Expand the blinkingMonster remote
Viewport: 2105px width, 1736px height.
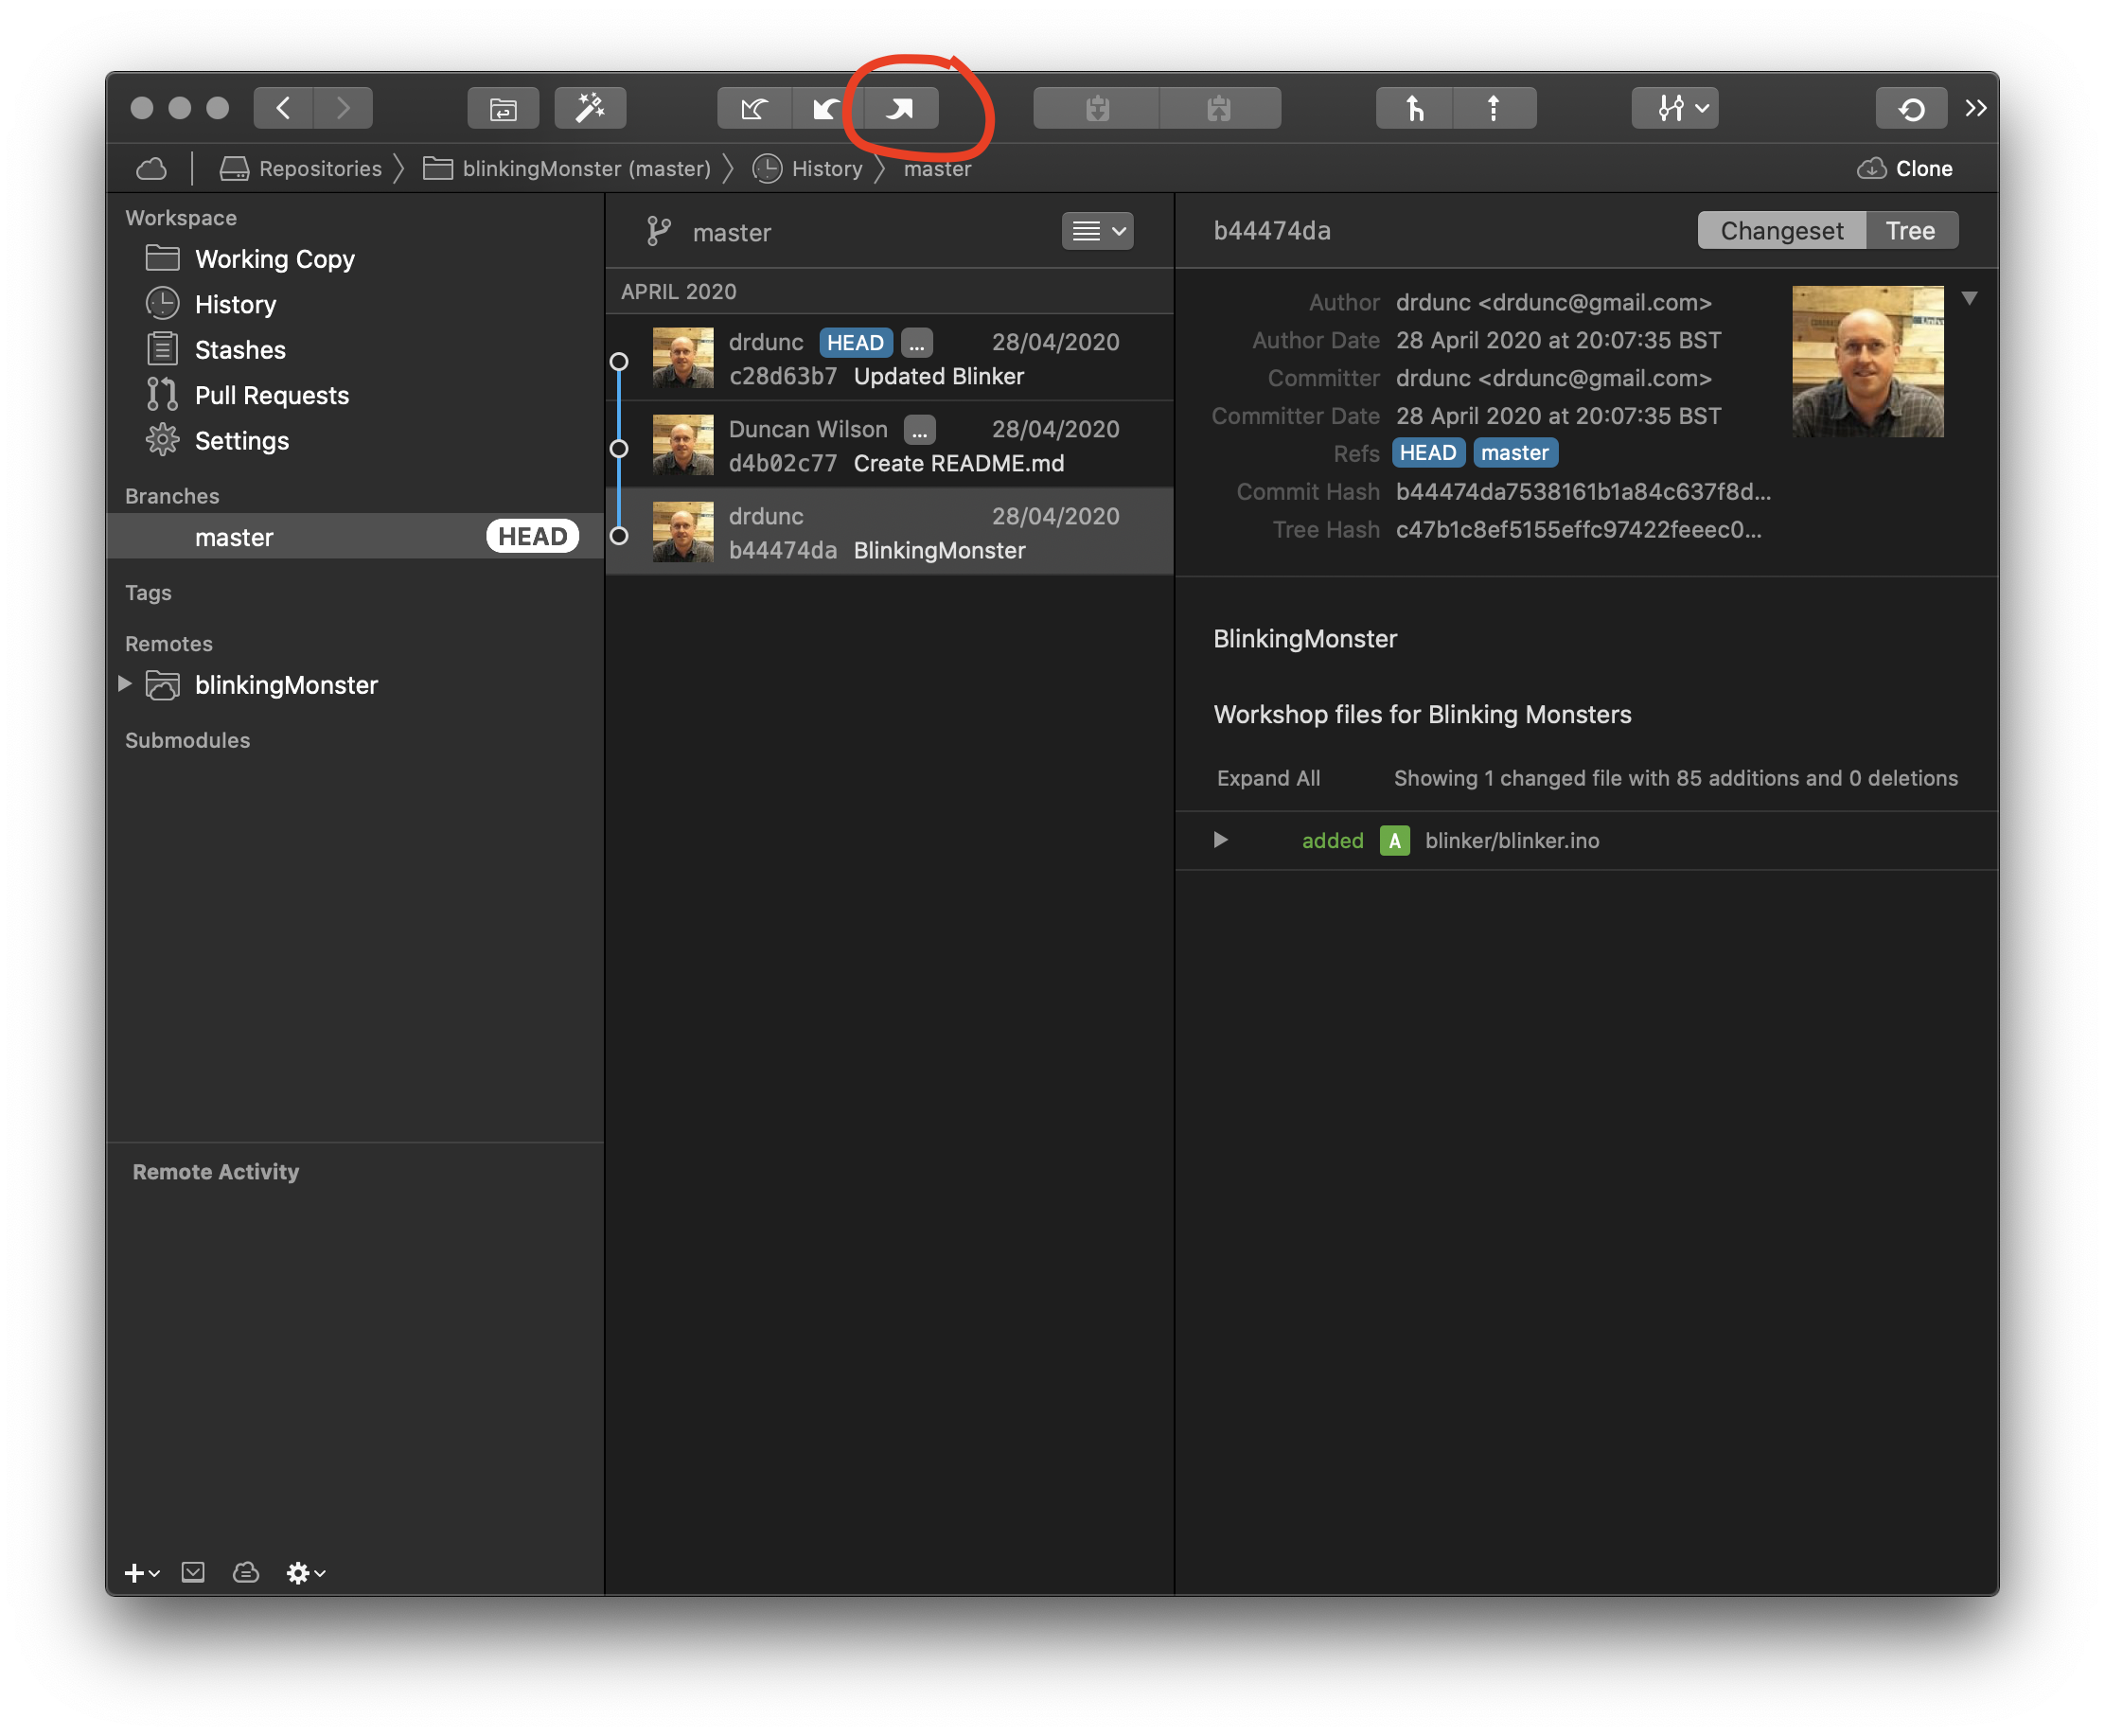click(x=125, y=684)
